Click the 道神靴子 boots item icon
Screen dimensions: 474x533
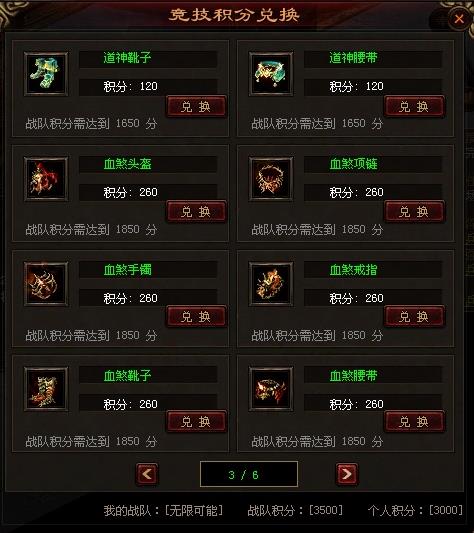(46, 74)
